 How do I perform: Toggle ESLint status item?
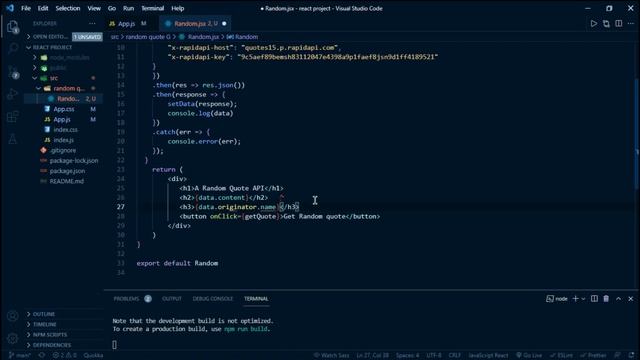tap(561, 356)
